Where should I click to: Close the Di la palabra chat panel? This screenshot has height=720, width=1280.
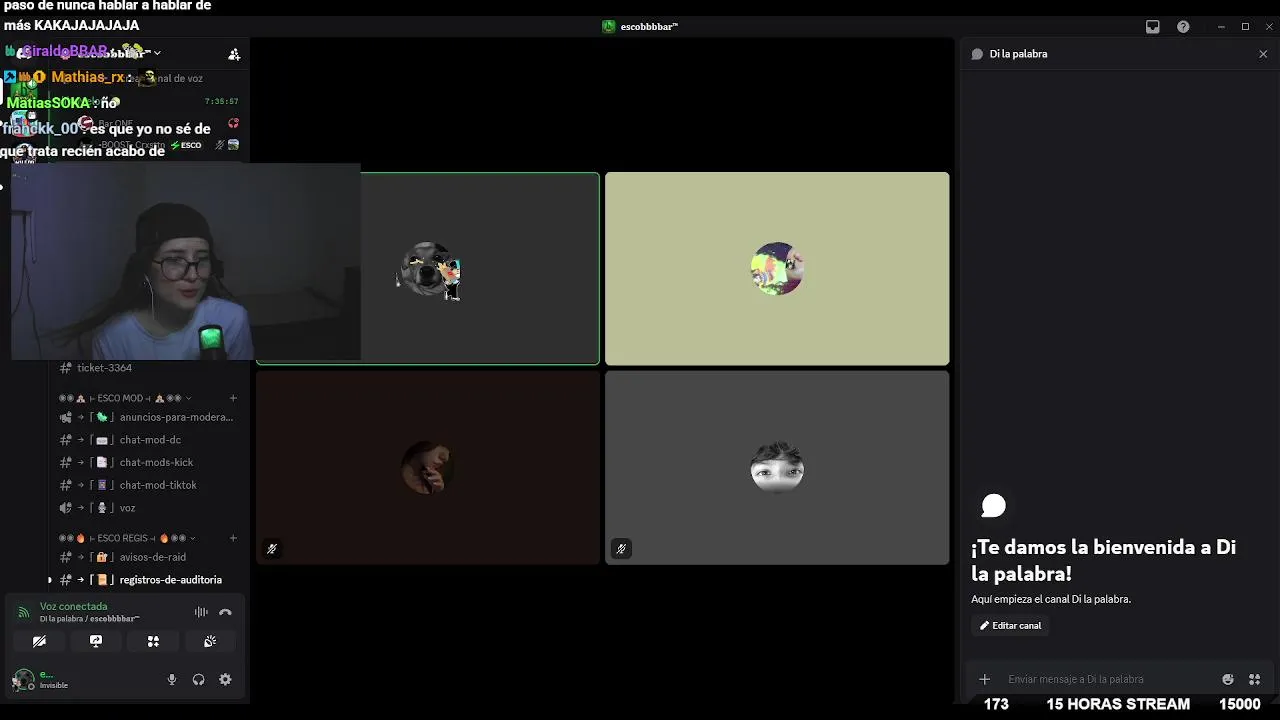point(1263,54)
